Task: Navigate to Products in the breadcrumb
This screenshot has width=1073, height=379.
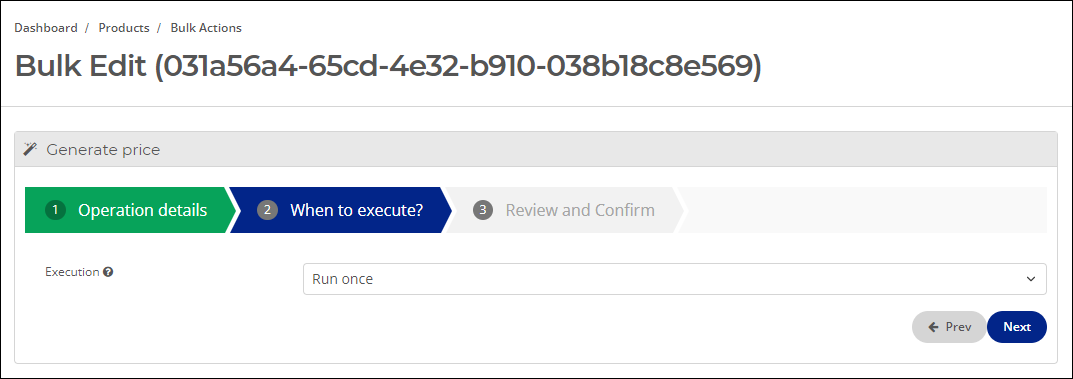Action: 124,28
